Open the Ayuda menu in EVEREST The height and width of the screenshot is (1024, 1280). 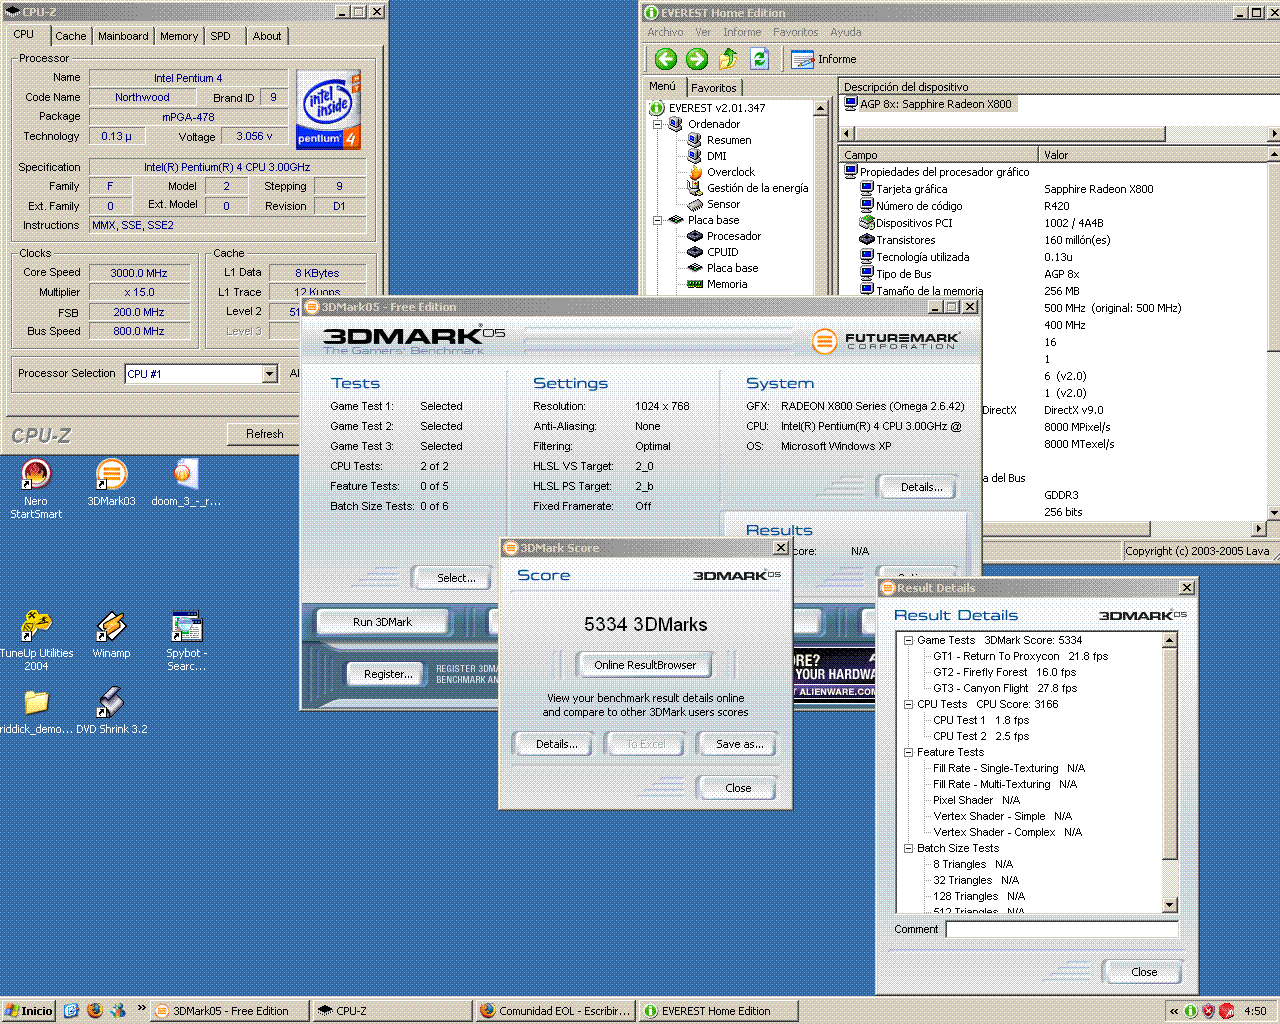click(x=845, y=32)
